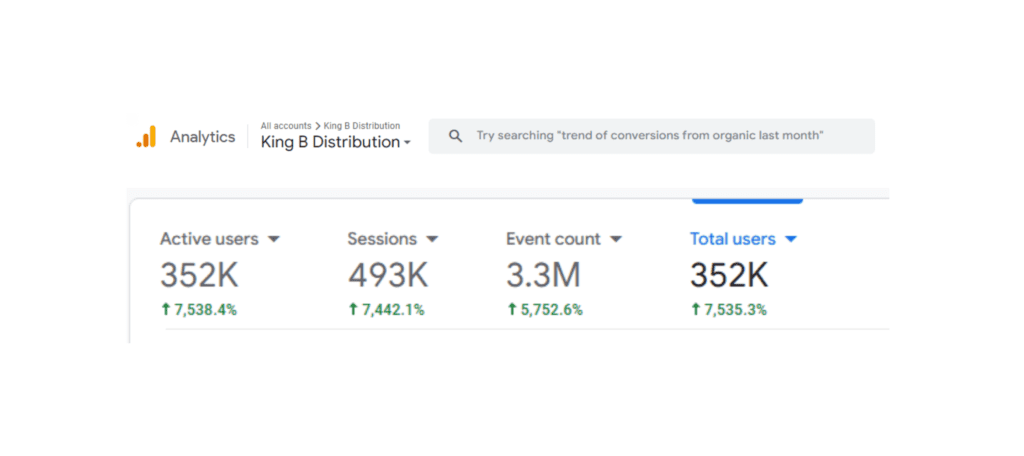Go to All accounts breadcrumb link
Viewport: 1024px width, 456px height.
click(286, 126)
